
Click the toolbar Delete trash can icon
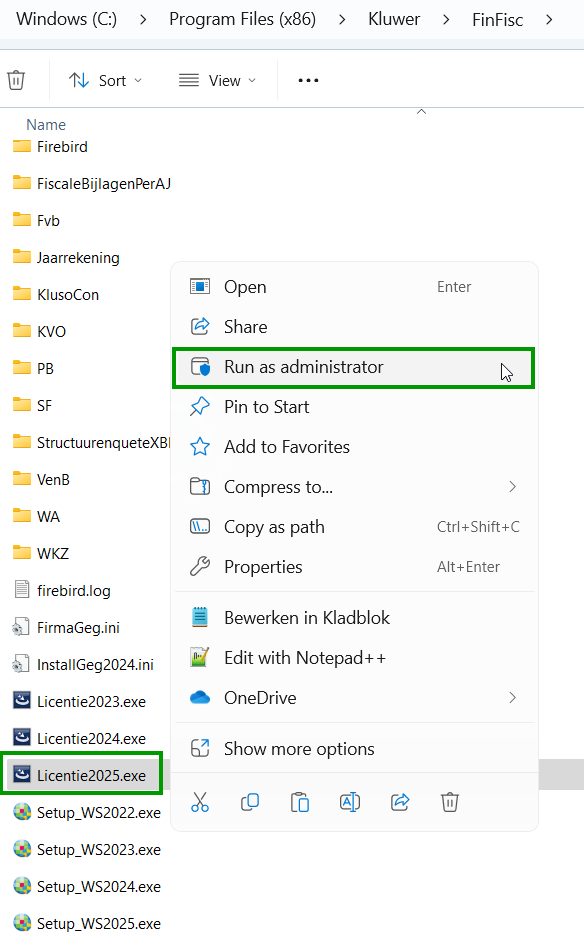16,80
